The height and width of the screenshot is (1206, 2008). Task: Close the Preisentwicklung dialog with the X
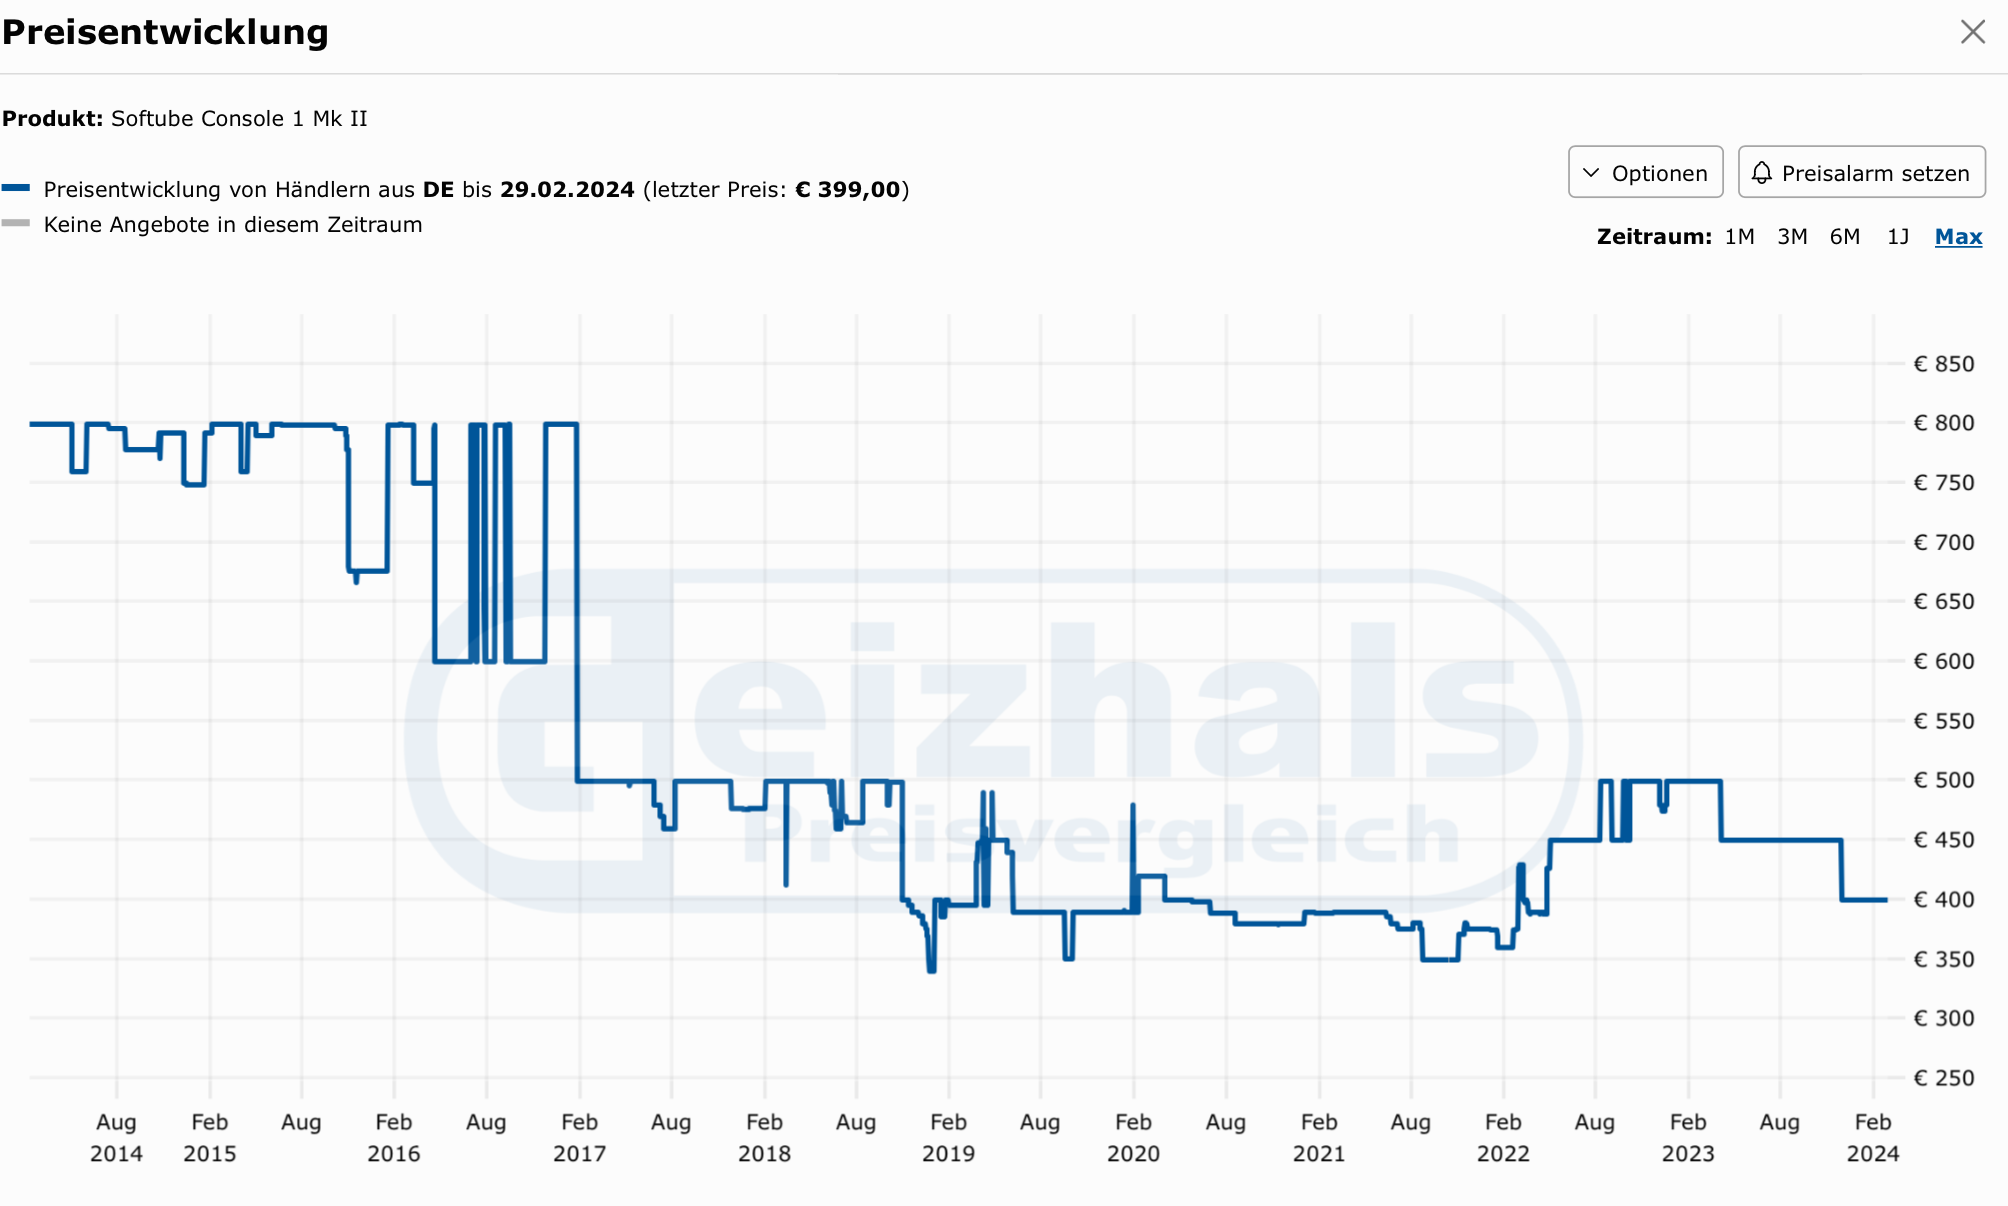[x=1972, y=32]
